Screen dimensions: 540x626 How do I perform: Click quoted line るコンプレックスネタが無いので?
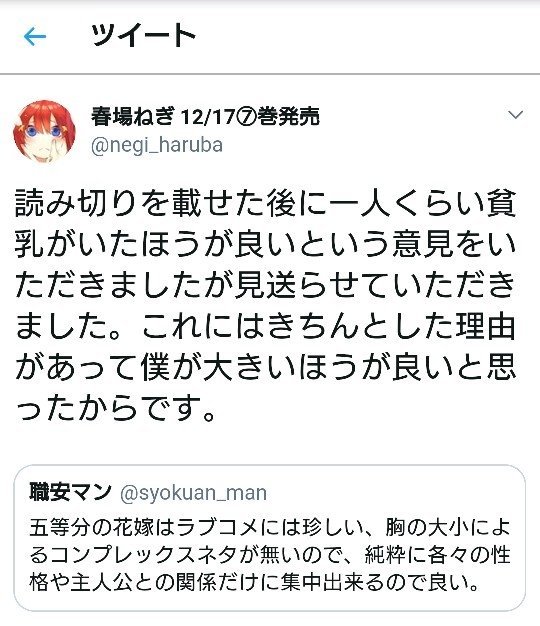pos(270,555)
